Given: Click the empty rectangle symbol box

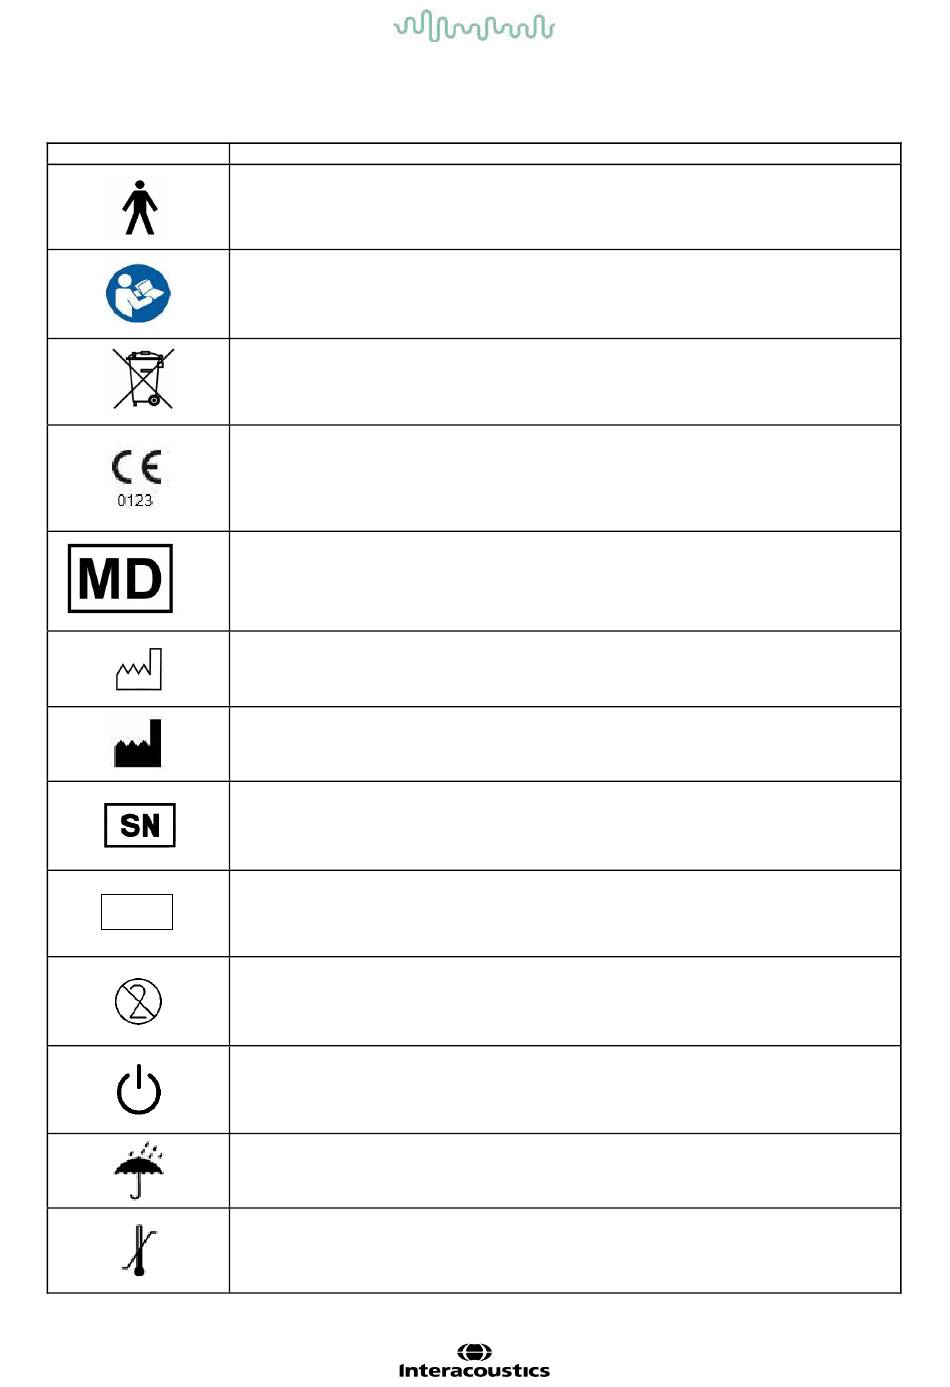Looking at the screenshot, I should coord(137,912).
